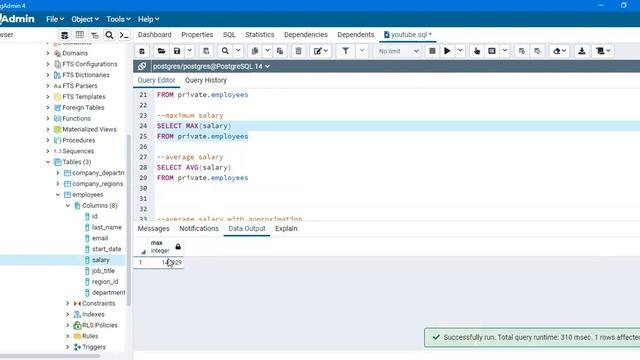Execute query with the play icon
640x360 pixels.
click(447, 51)
